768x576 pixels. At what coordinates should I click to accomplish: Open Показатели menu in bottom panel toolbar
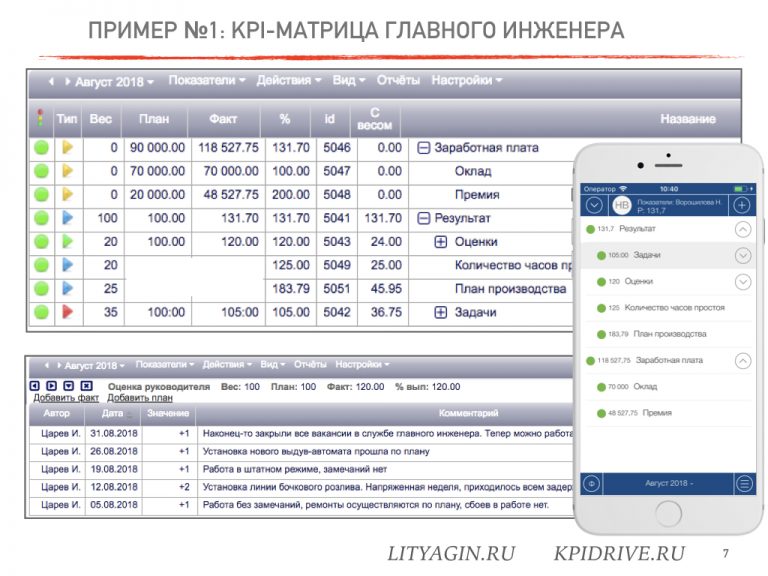coord(165,364)
